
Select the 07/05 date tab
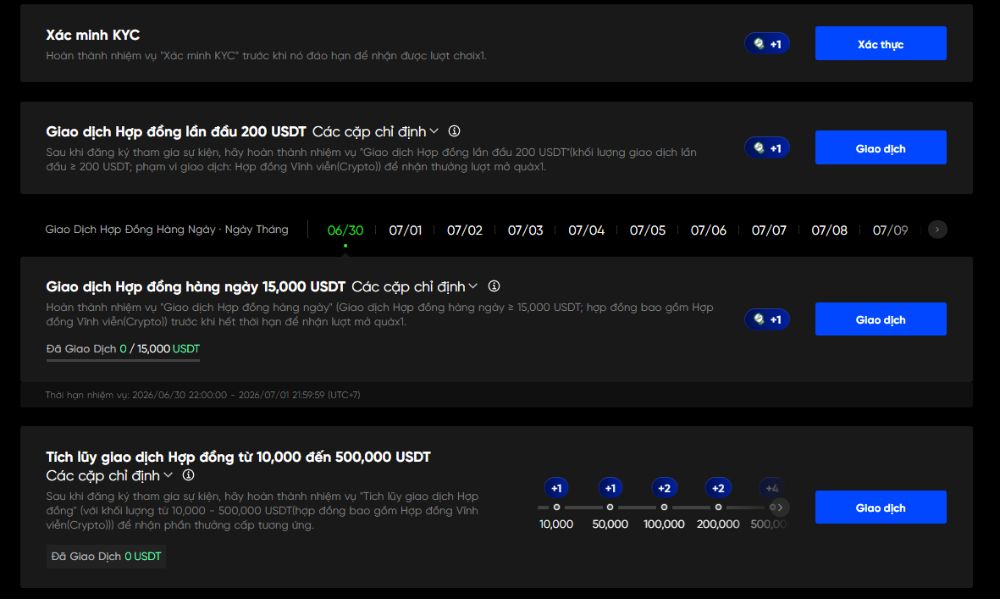pos(647,230)
